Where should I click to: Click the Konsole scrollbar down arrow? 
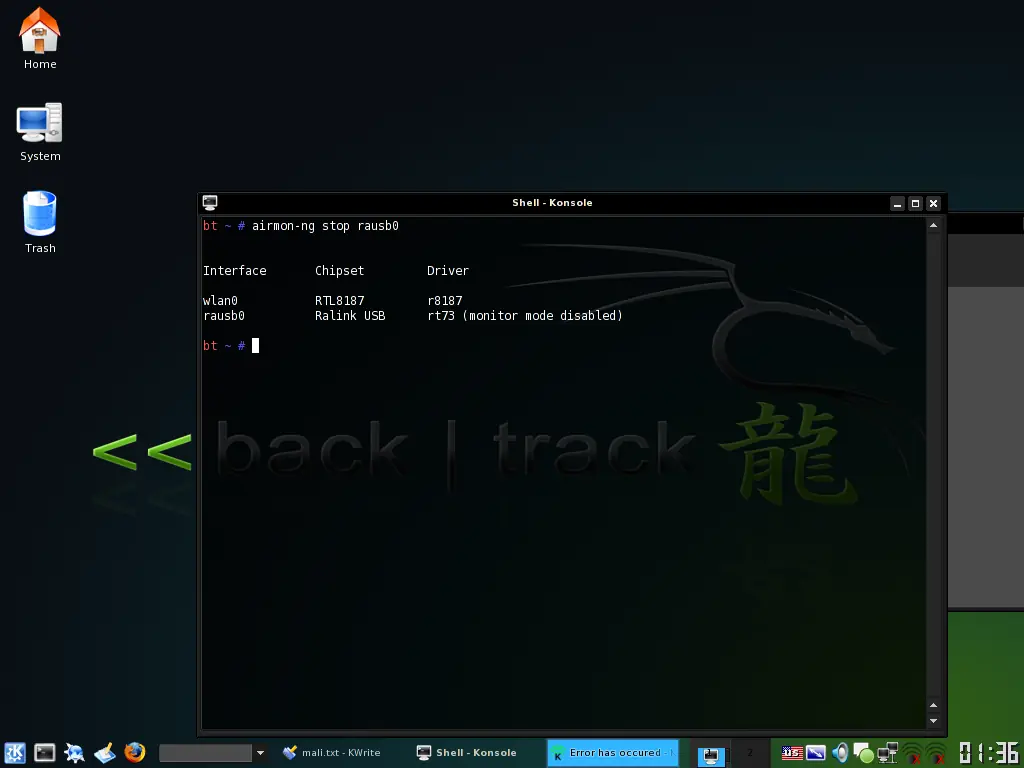pyautogui.click(x=934, y=721)
